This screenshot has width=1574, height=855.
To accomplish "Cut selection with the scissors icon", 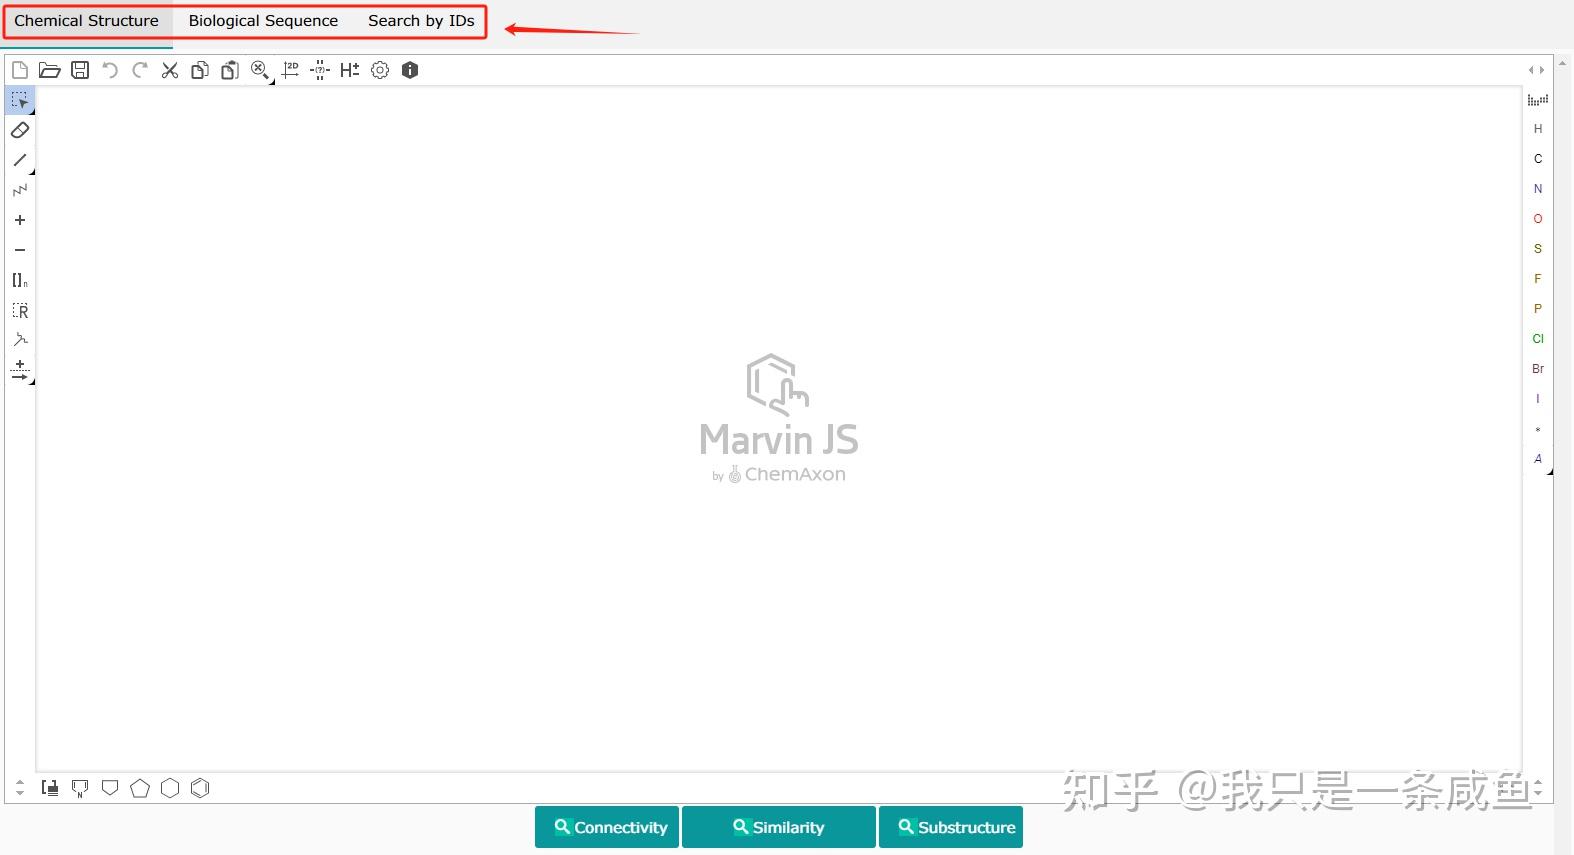I will tap(170, 70).
